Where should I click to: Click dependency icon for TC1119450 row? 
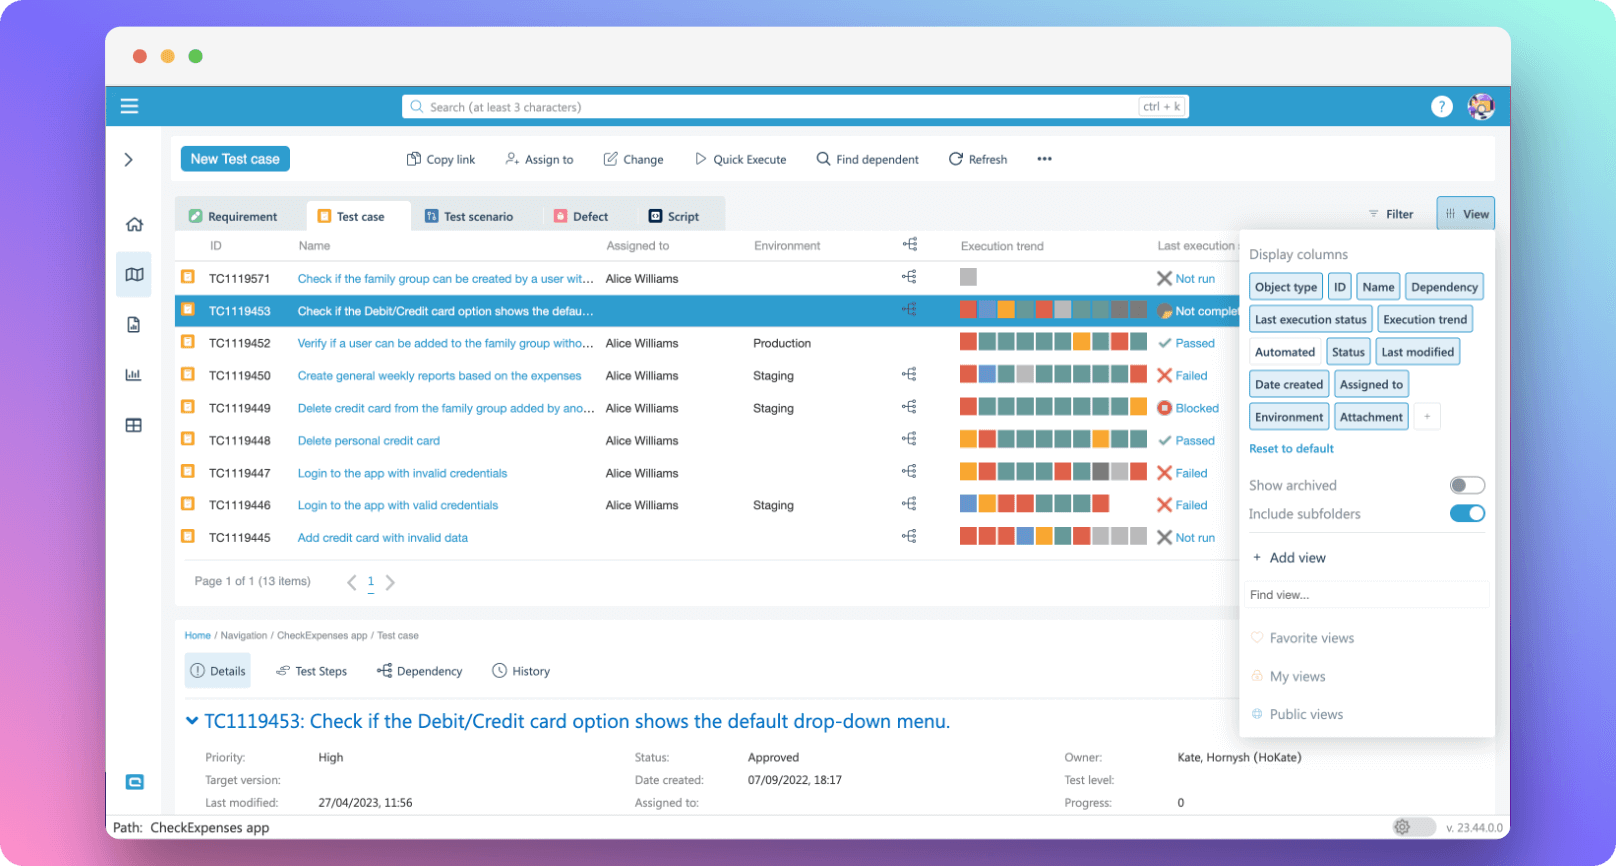(x=909, y=375)
